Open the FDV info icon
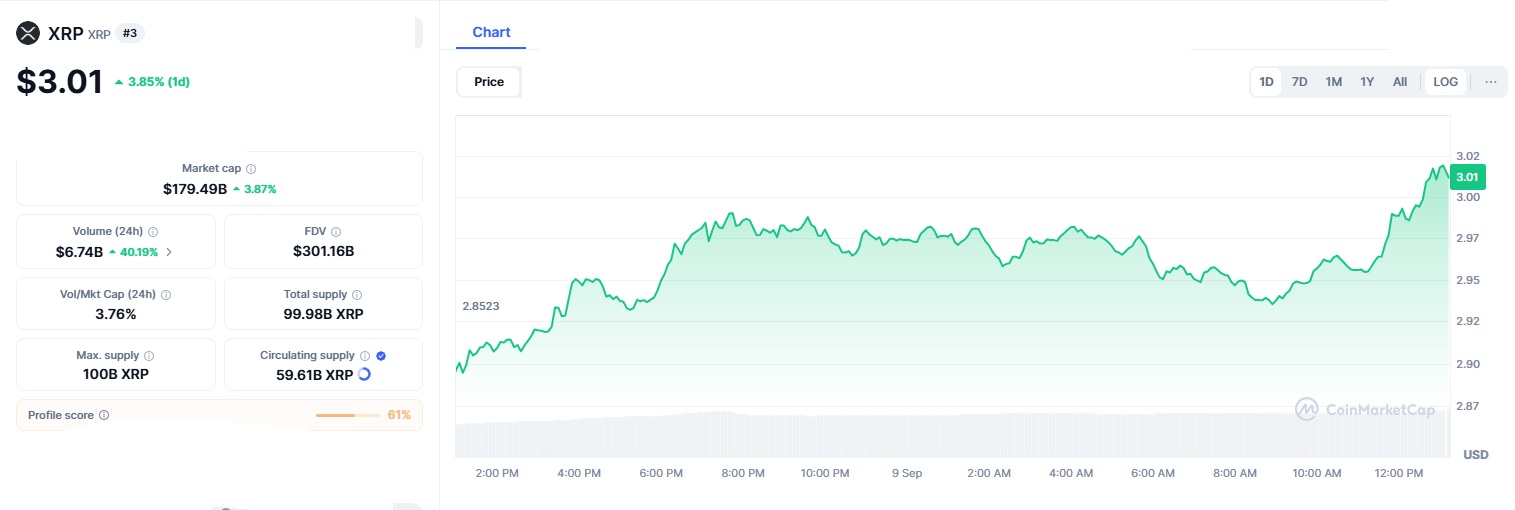This screenshot has height=510, width=1515. [336, 231]
